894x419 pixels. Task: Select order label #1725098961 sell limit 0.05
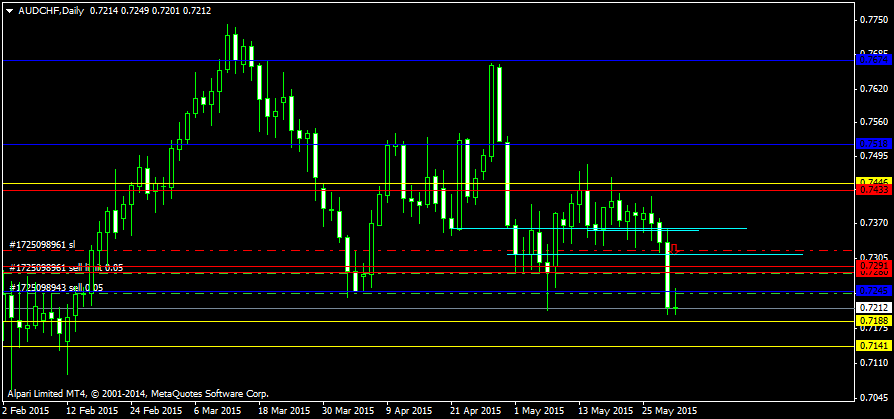point(66,267)
